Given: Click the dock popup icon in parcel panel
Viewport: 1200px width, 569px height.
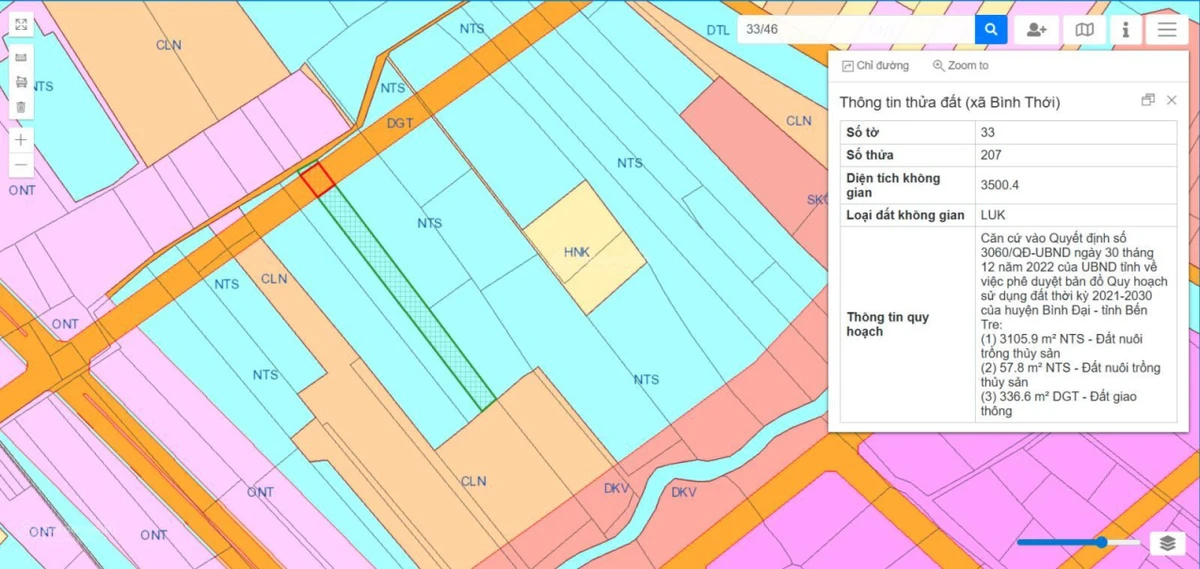Looking at the screenshot, I should coord(1148,101).
